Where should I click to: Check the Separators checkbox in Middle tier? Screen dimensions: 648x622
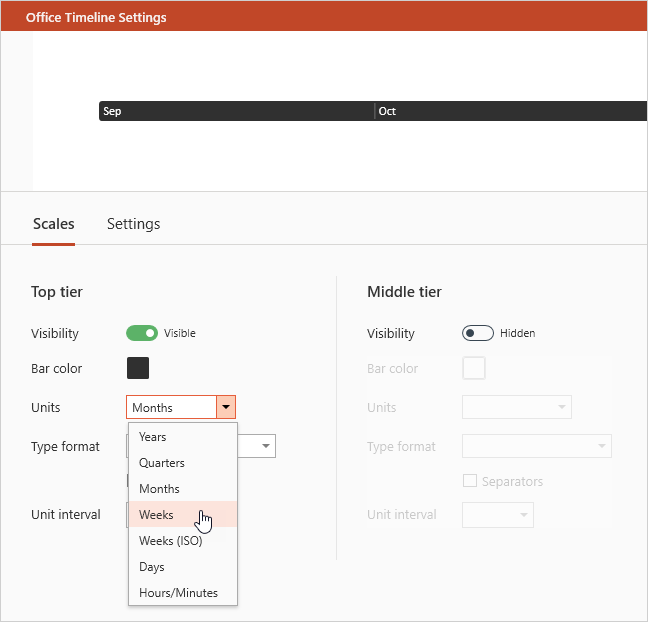pos(469,482)
